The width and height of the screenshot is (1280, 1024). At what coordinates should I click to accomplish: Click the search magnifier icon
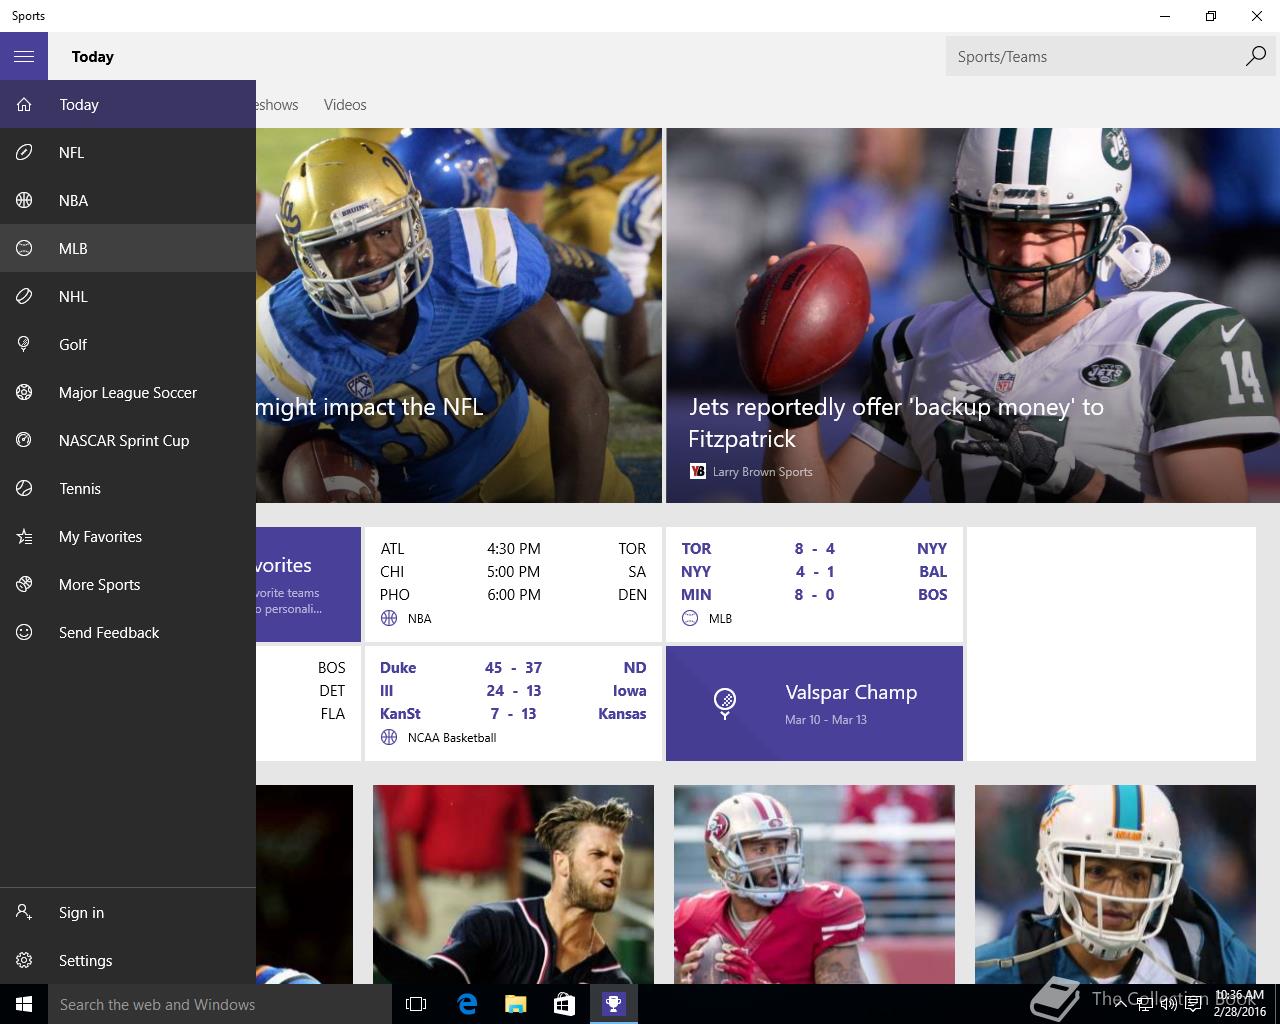1256,56
